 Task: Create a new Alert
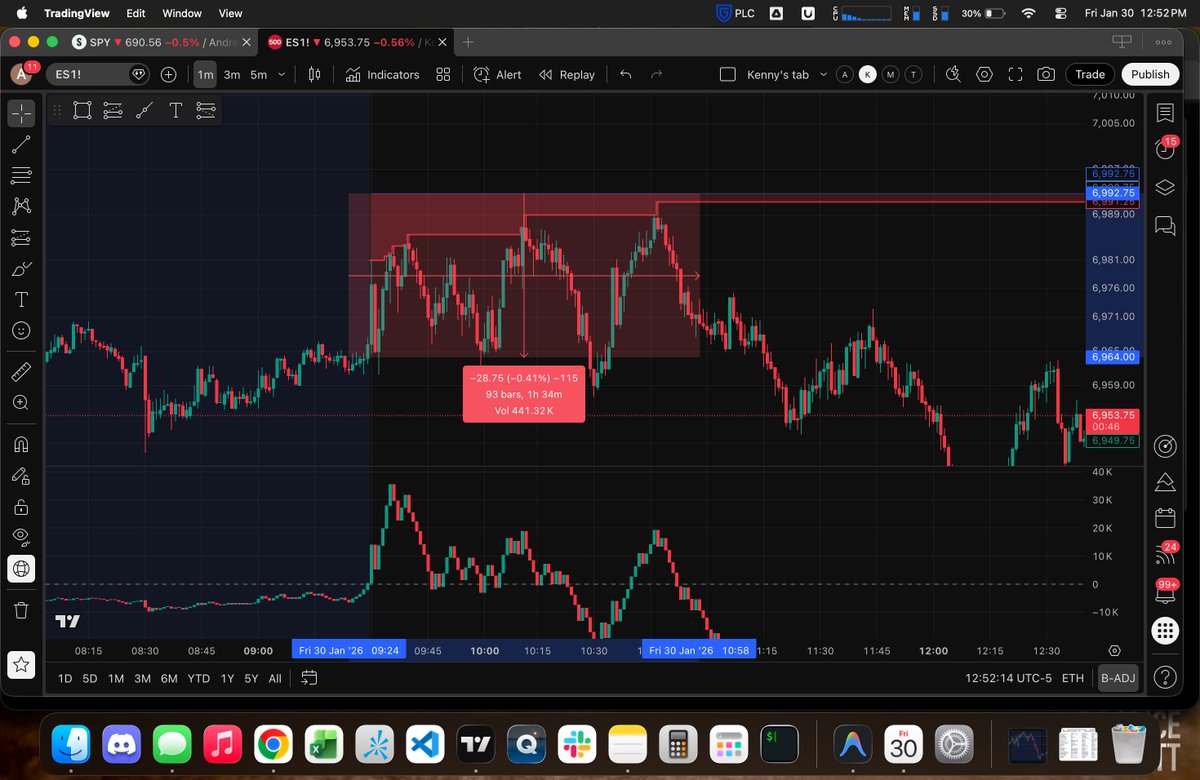coord(497,74)
